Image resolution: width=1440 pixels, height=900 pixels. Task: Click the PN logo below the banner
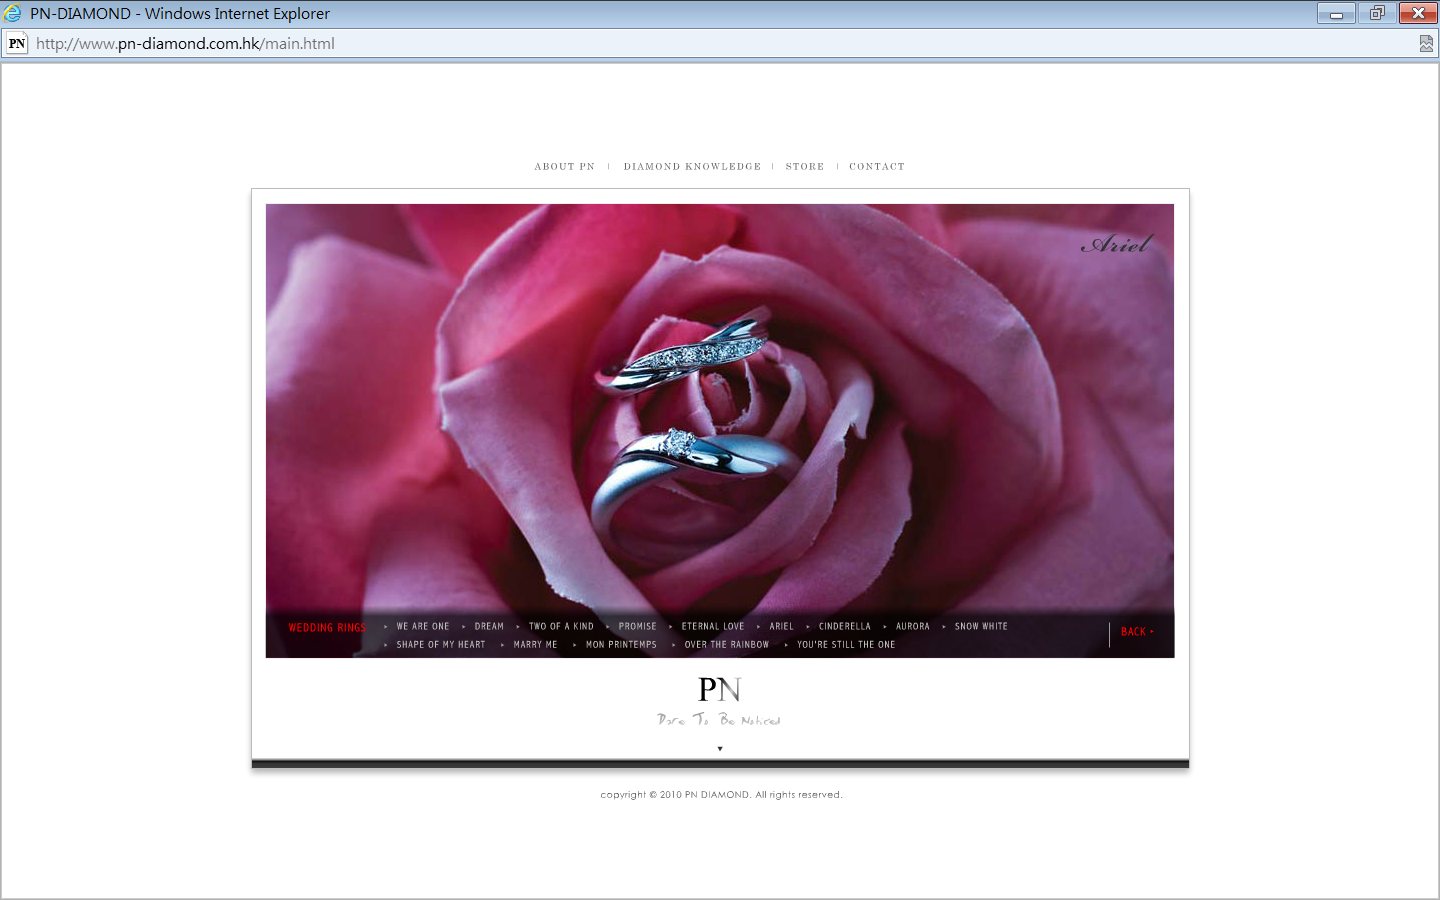719,690
